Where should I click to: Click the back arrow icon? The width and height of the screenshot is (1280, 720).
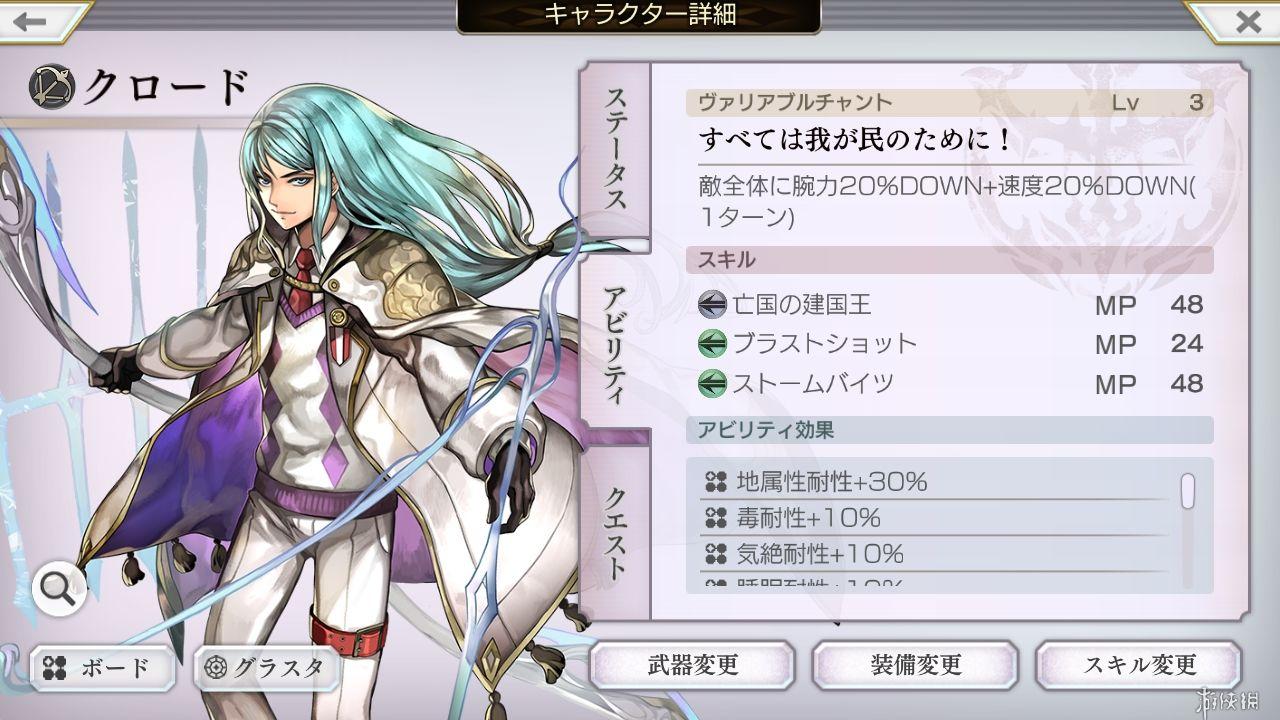click(x=30, y=21)
